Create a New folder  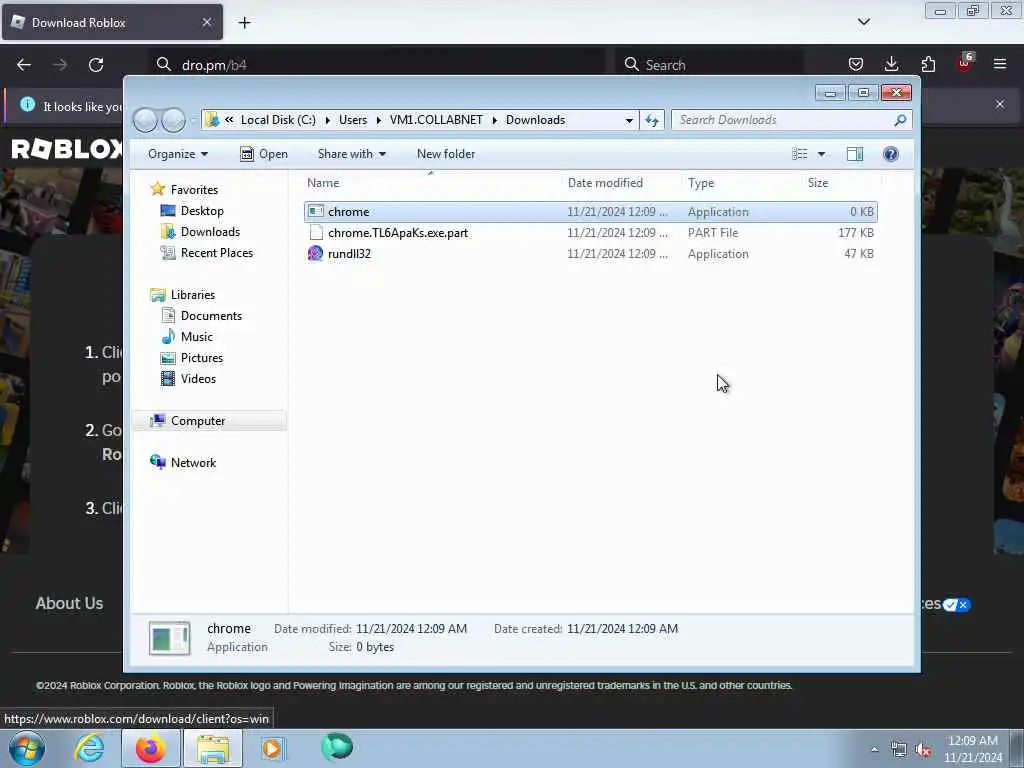click(x=446, y=154)
